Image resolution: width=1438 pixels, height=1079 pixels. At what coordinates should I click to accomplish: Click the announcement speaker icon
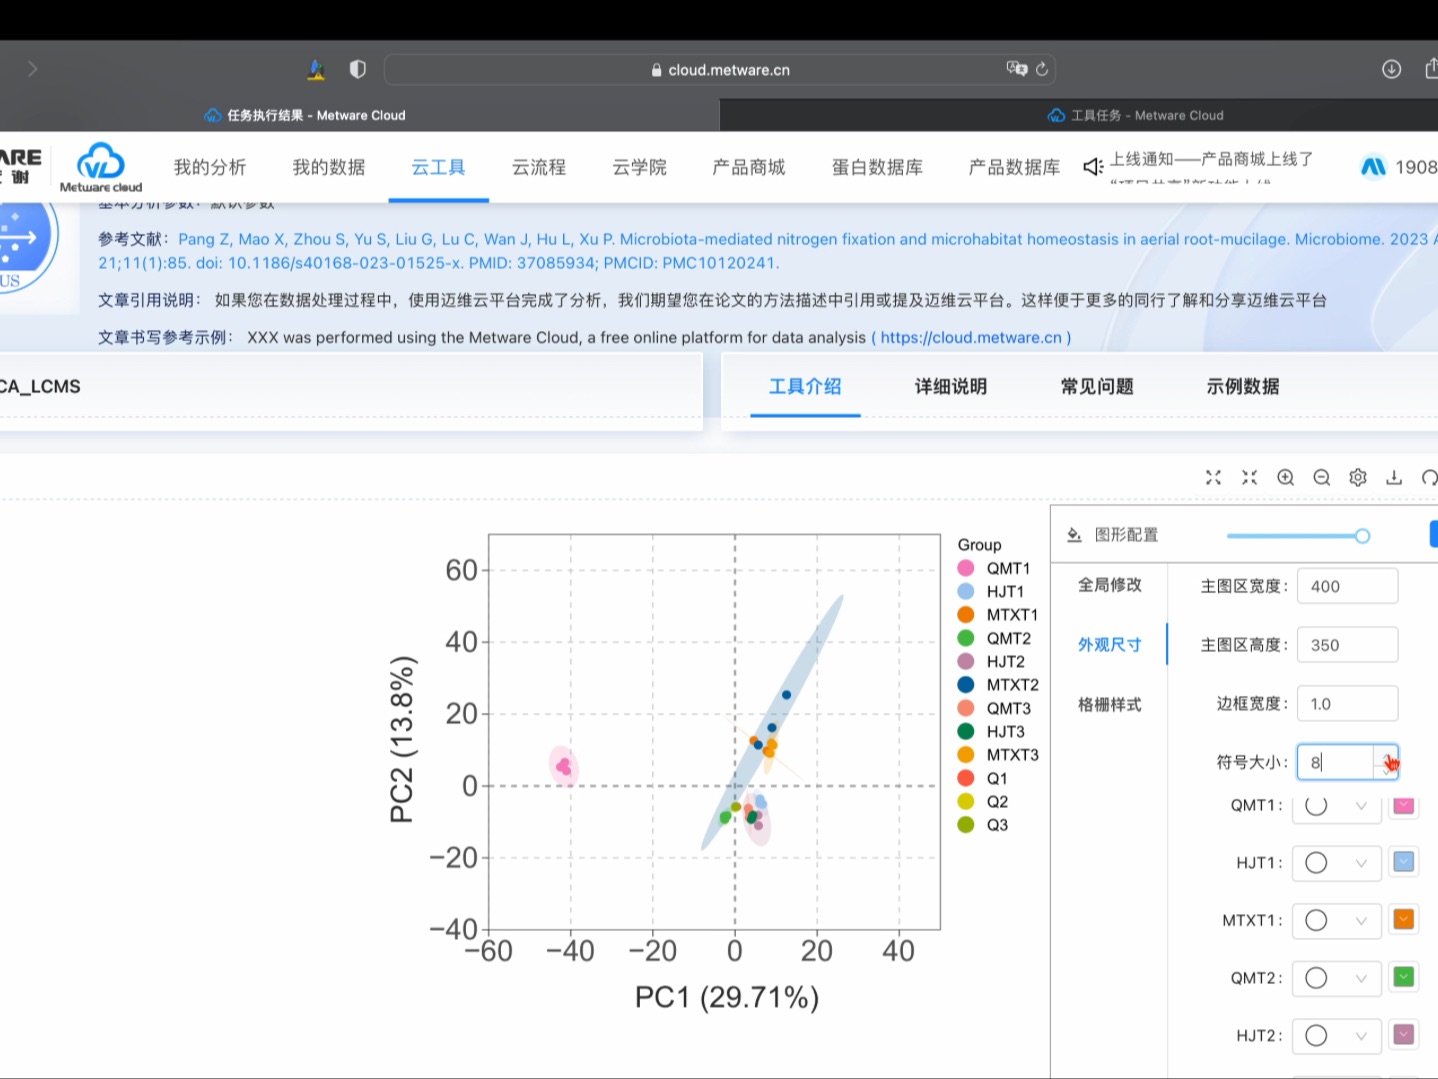pyautogui.click(x=1093, y=166)
